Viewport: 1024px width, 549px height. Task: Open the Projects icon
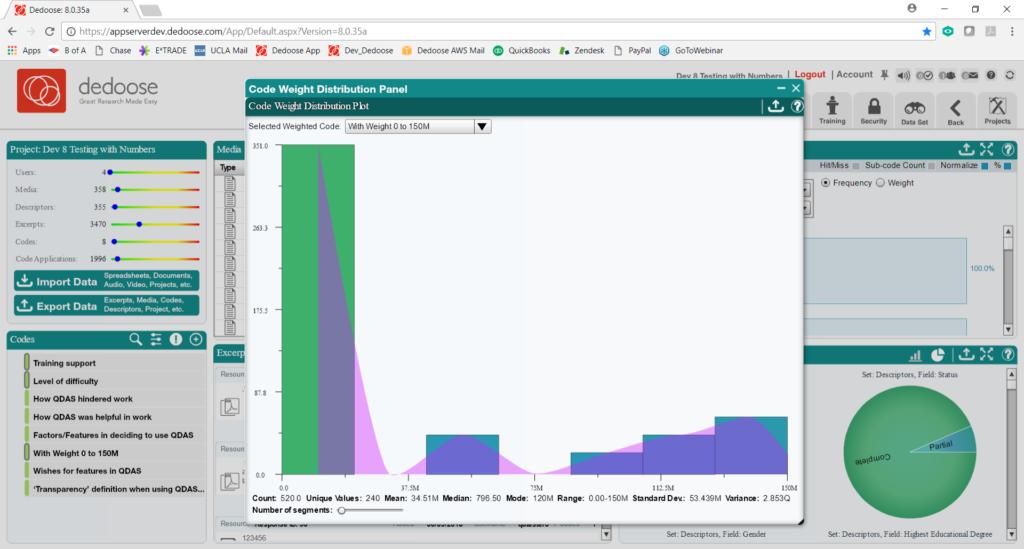pyautogui.click(x=997, y=110)
